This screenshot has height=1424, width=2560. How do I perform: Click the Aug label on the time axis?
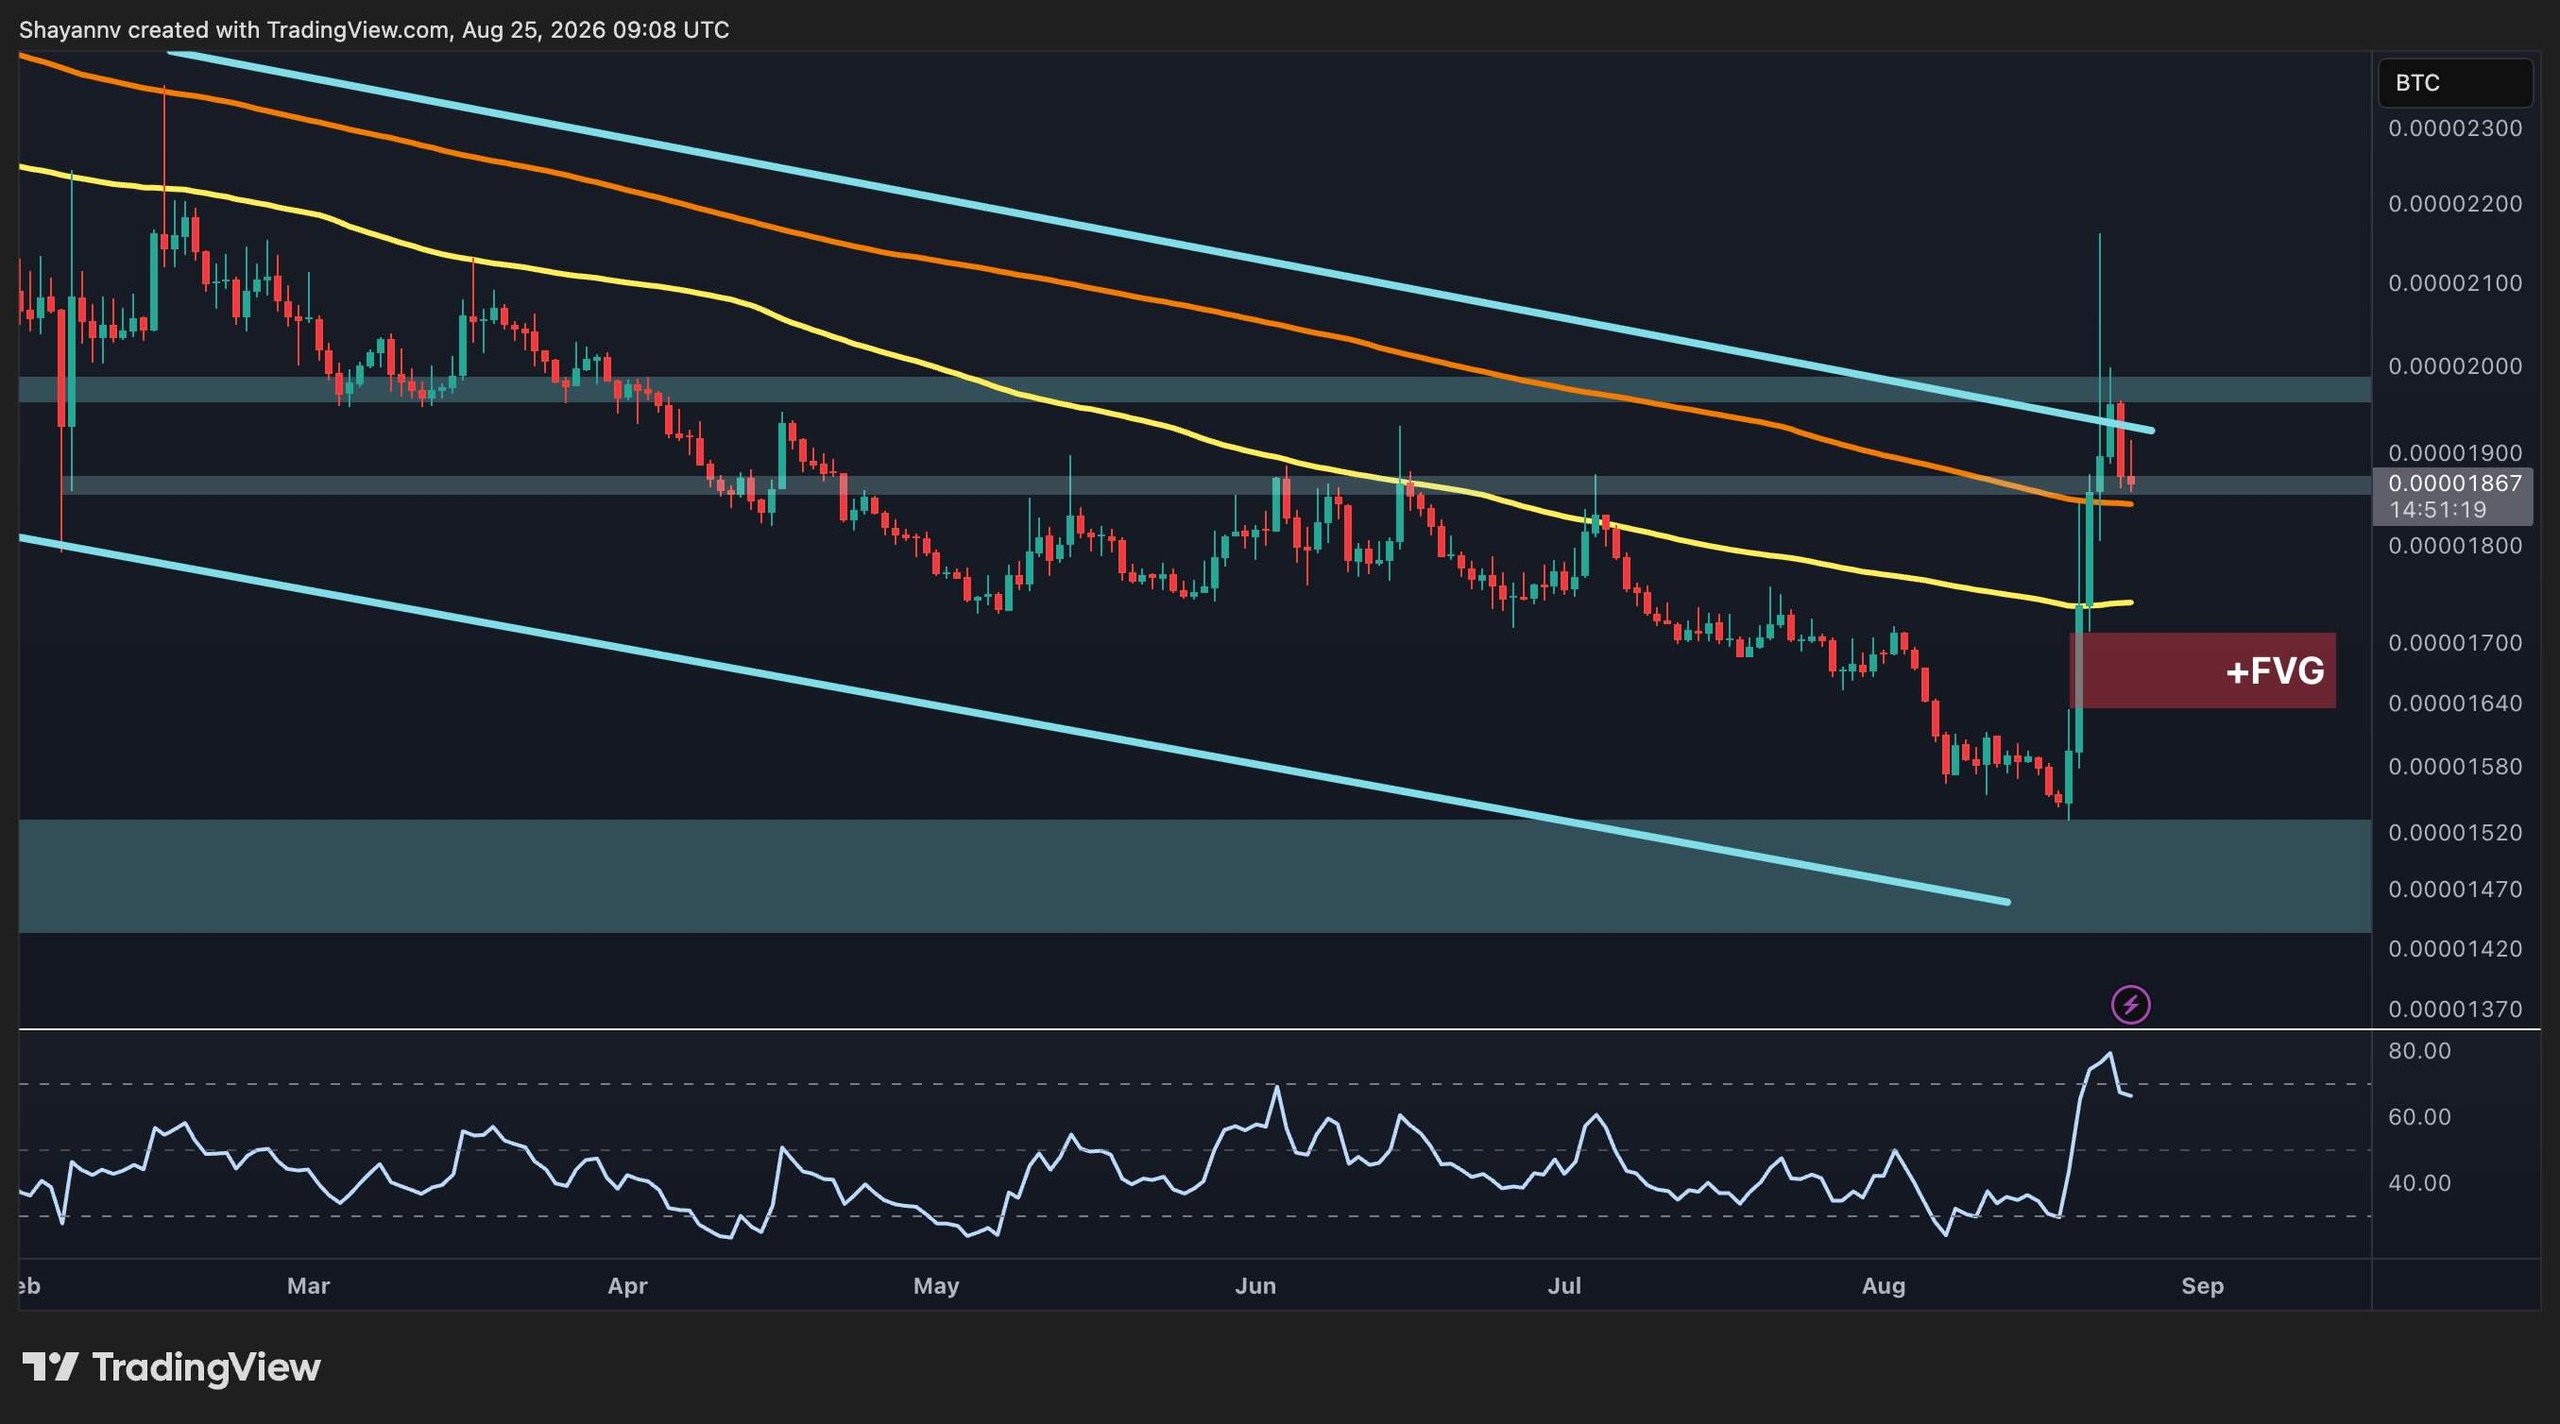(x=1883, y=1286)
